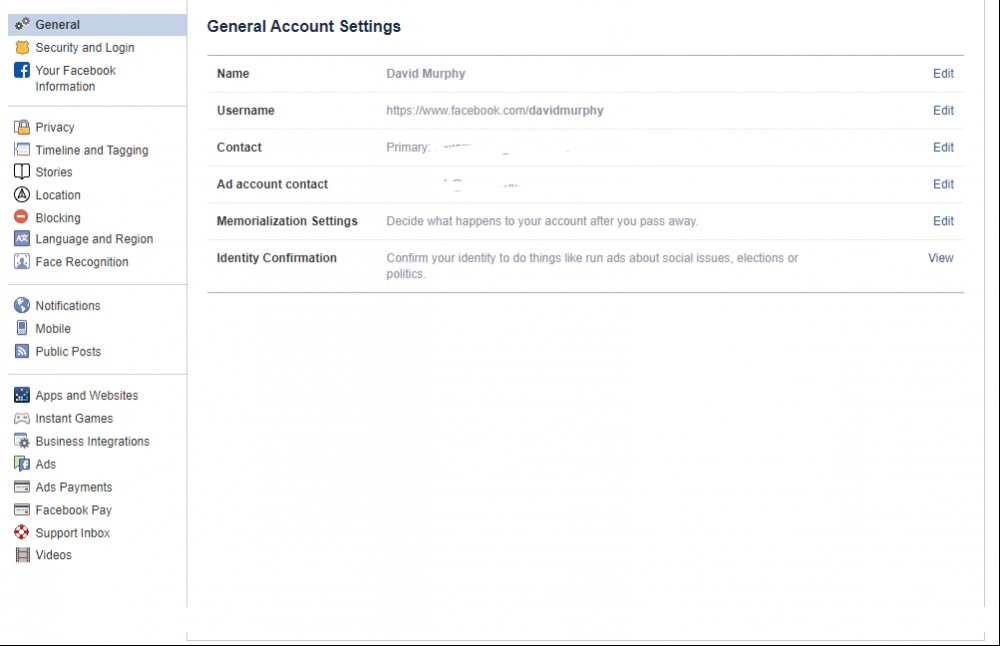
Task: Click 'Decide what happens to your account' text
Action: [542, 221]
